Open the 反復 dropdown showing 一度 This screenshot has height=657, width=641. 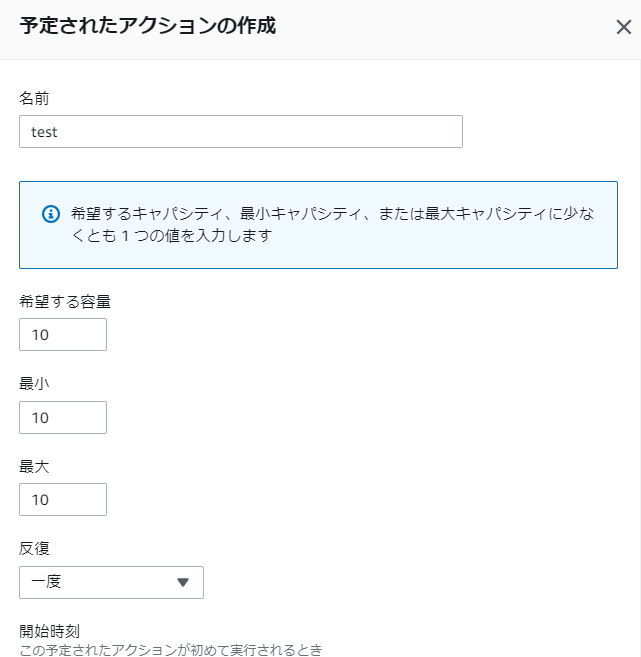point(111,582)
